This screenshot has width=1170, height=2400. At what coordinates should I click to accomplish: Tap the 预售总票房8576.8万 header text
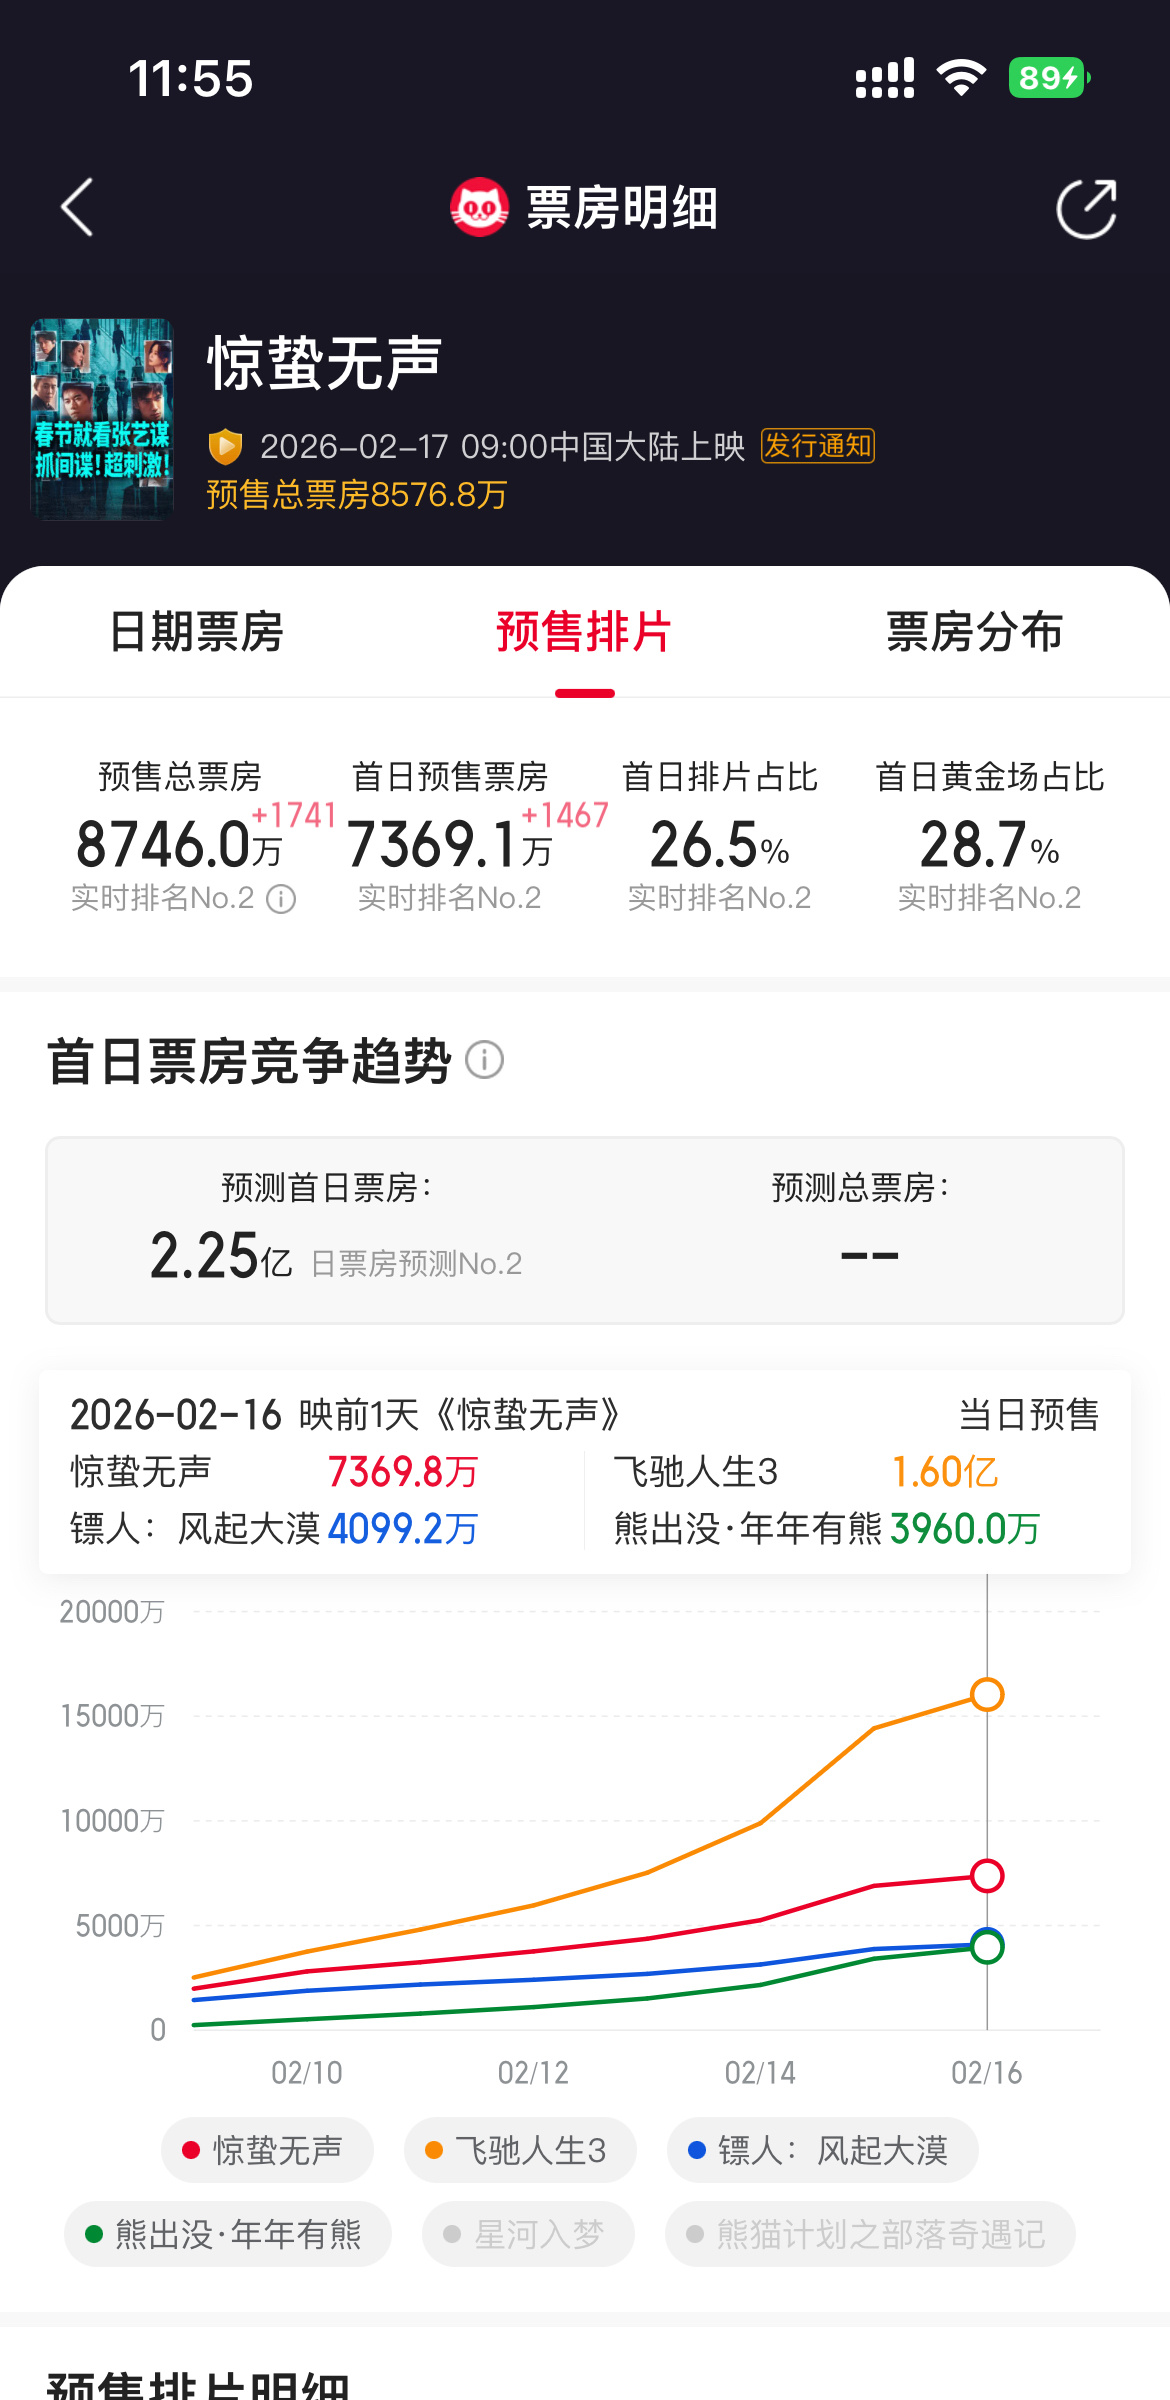pos(357,495)
